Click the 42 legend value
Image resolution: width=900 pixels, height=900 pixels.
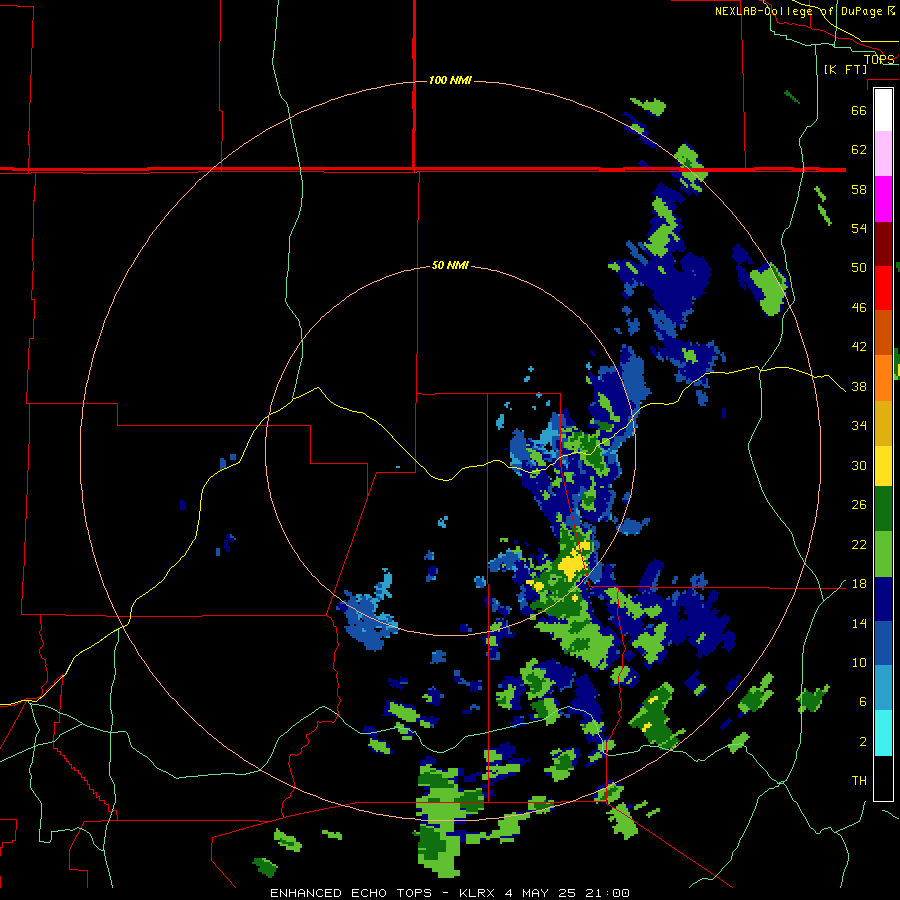859,347
